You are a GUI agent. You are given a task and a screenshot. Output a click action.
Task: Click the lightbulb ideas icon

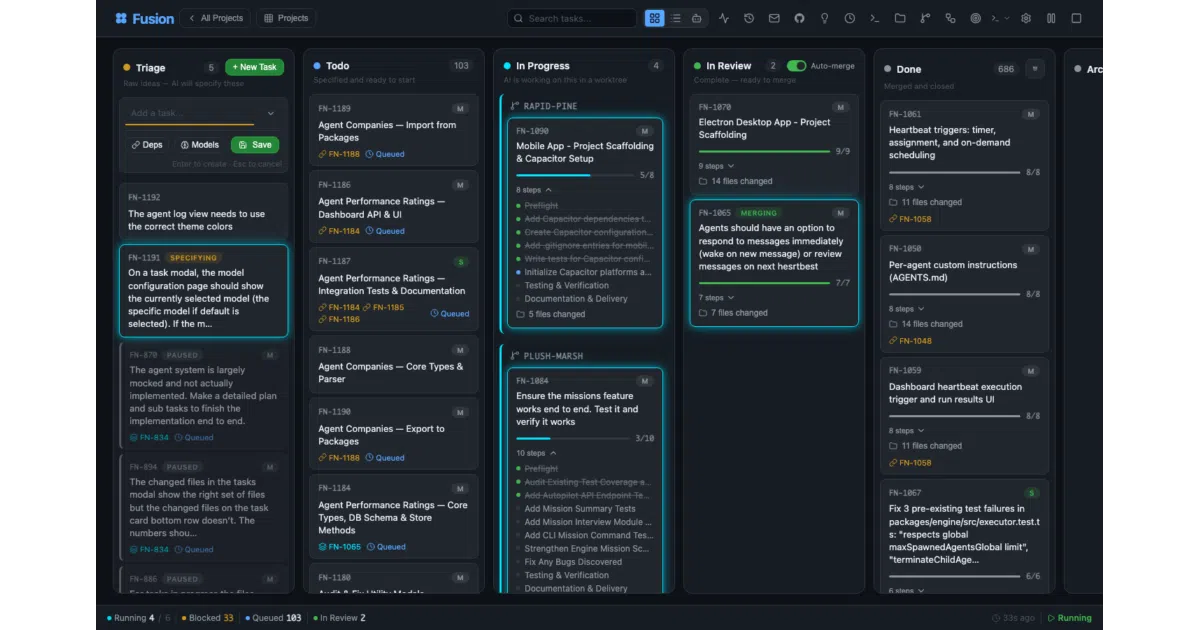tap(824, 18)
